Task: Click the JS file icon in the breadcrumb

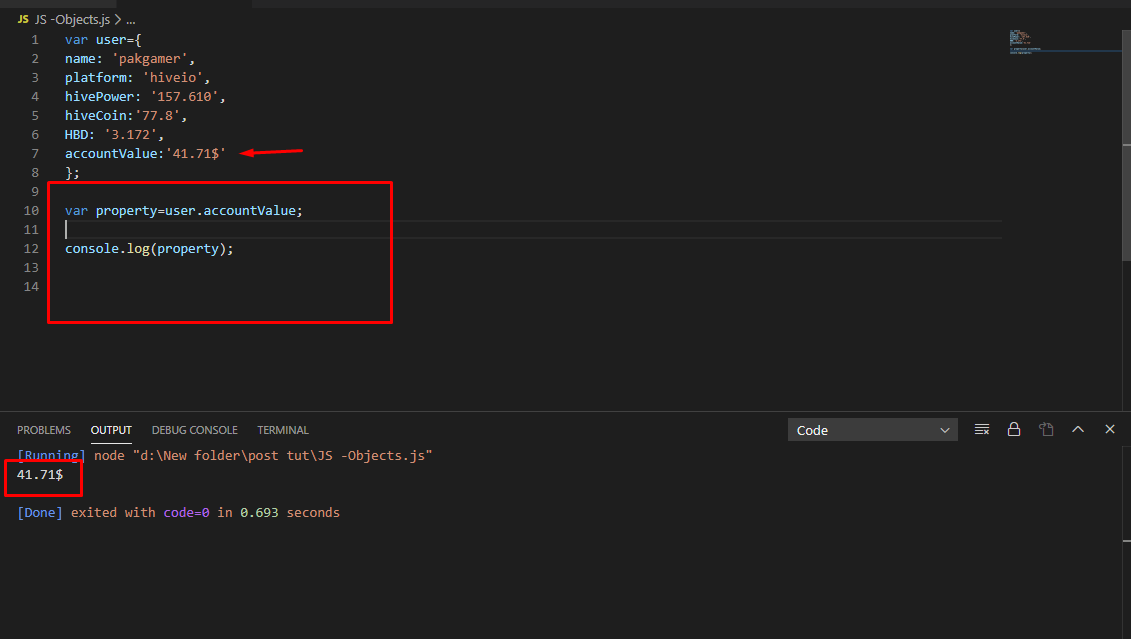Action: tap(23, 19)
